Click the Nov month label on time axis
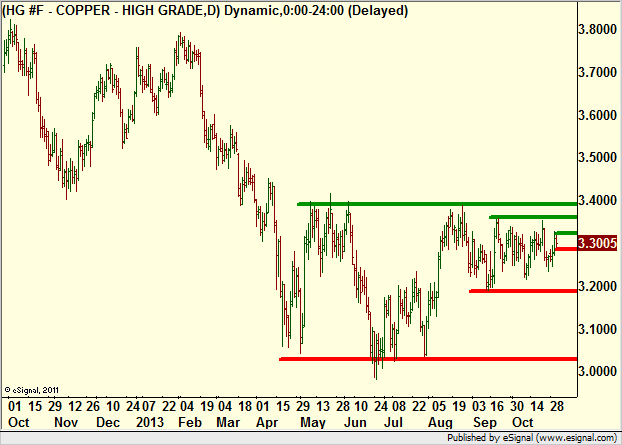 [x=66, y=422]
